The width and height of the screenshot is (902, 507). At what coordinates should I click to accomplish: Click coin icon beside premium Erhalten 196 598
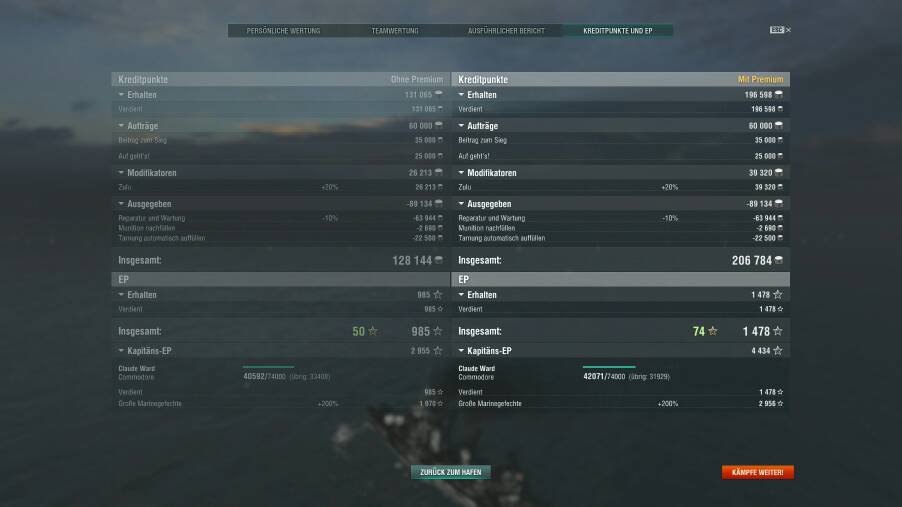pyautogui.click(x=778, y=94)
